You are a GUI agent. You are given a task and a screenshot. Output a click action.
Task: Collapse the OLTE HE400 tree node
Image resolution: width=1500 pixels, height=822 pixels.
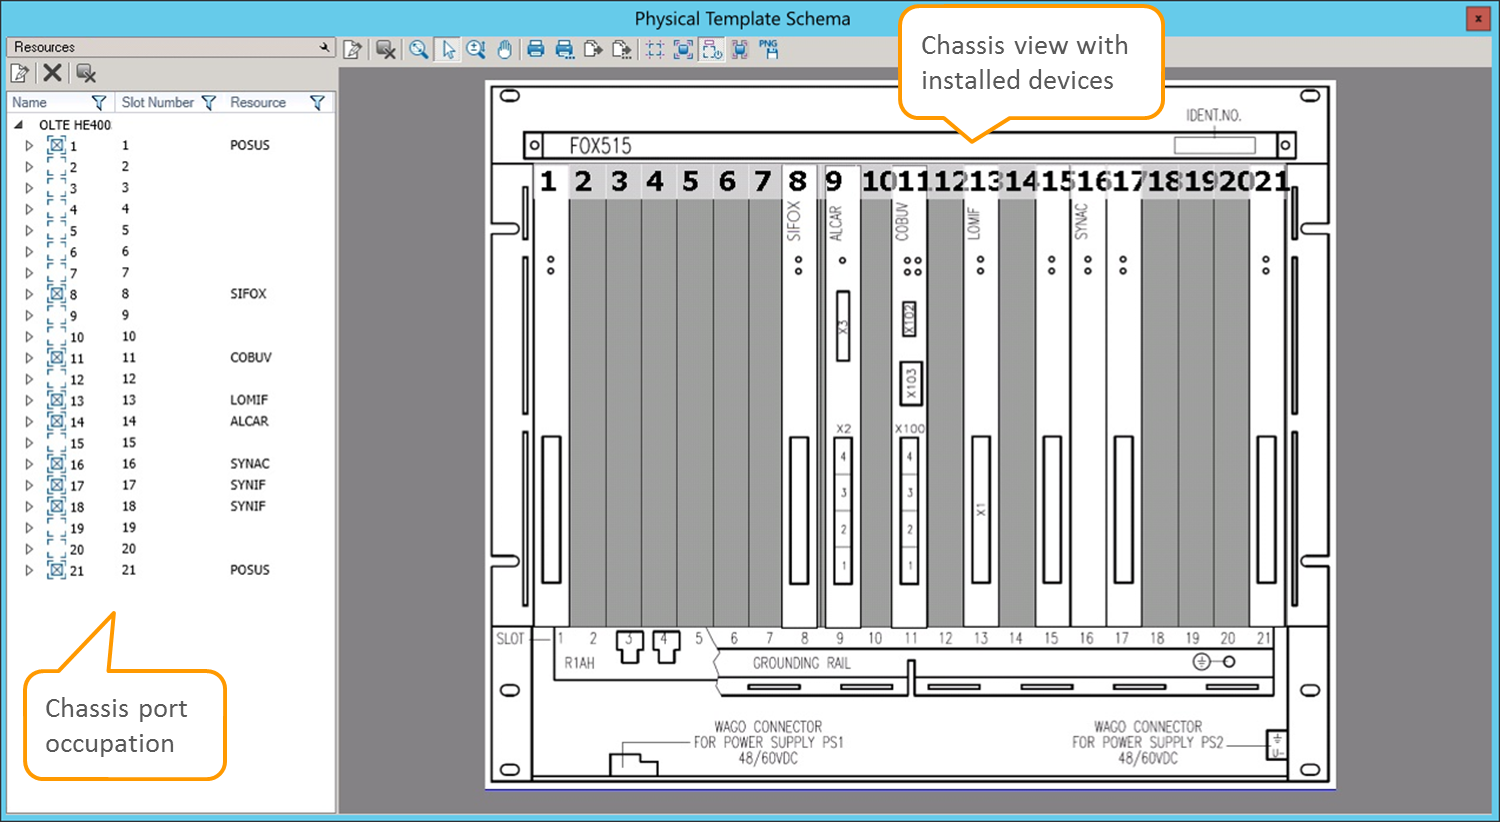coord(18,125)
